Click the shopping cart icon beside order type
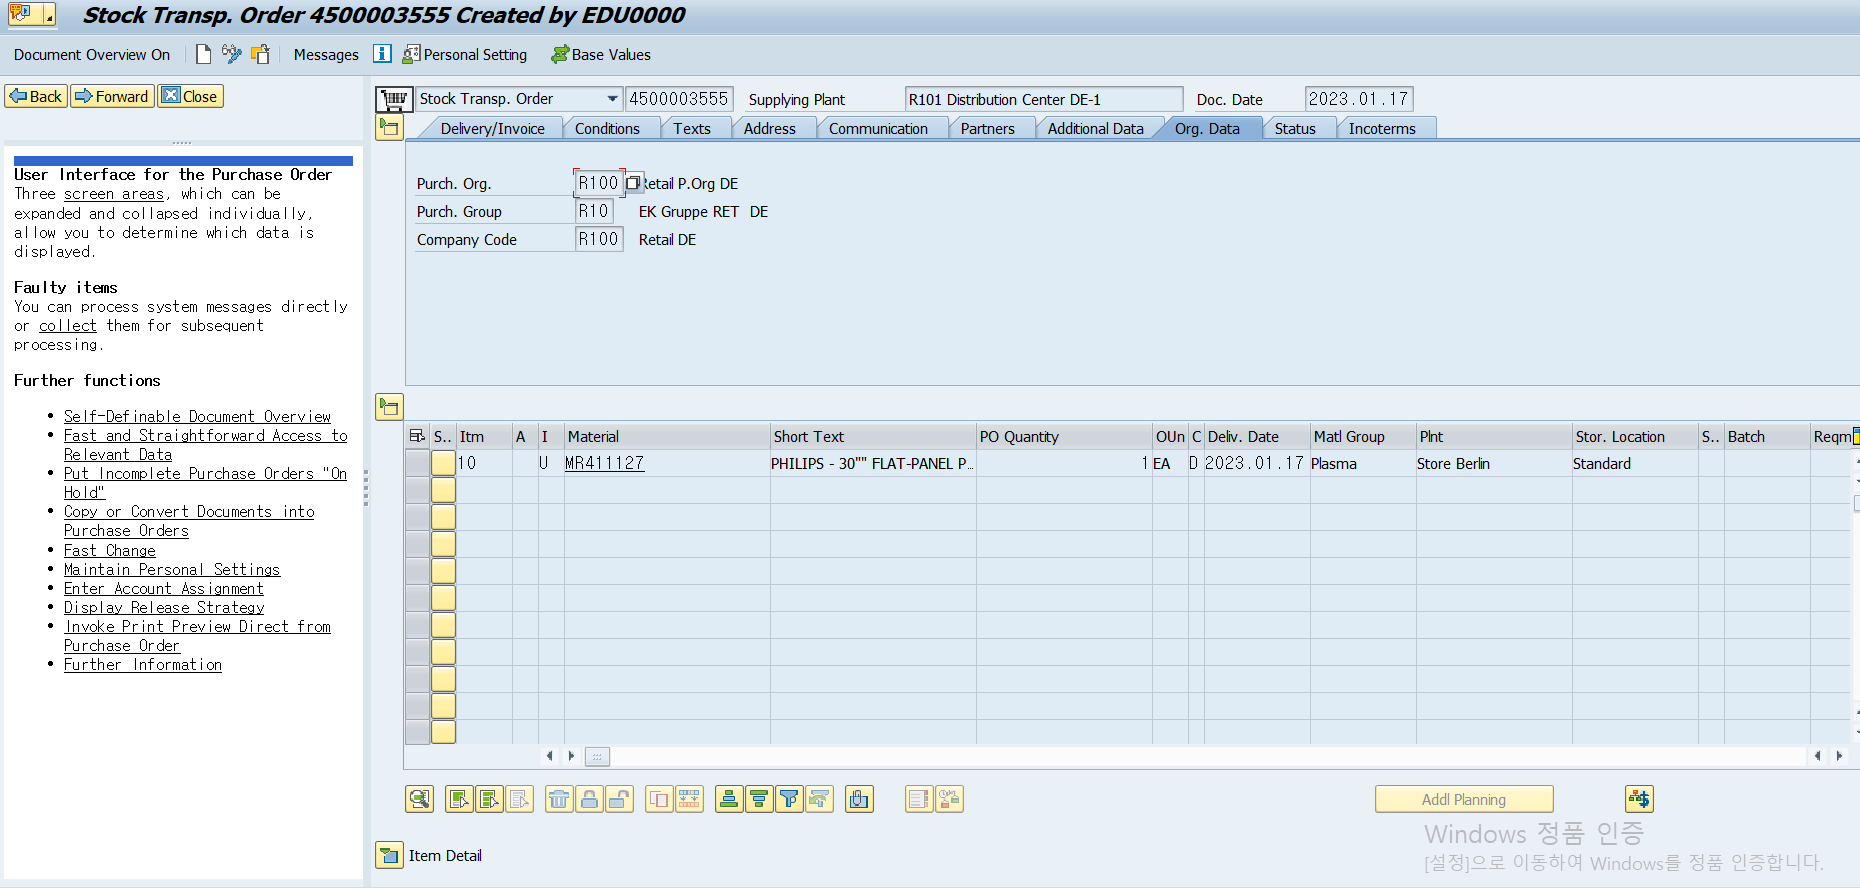The image size is (1860, 892). pyautogui.click(x=393, y=99)
